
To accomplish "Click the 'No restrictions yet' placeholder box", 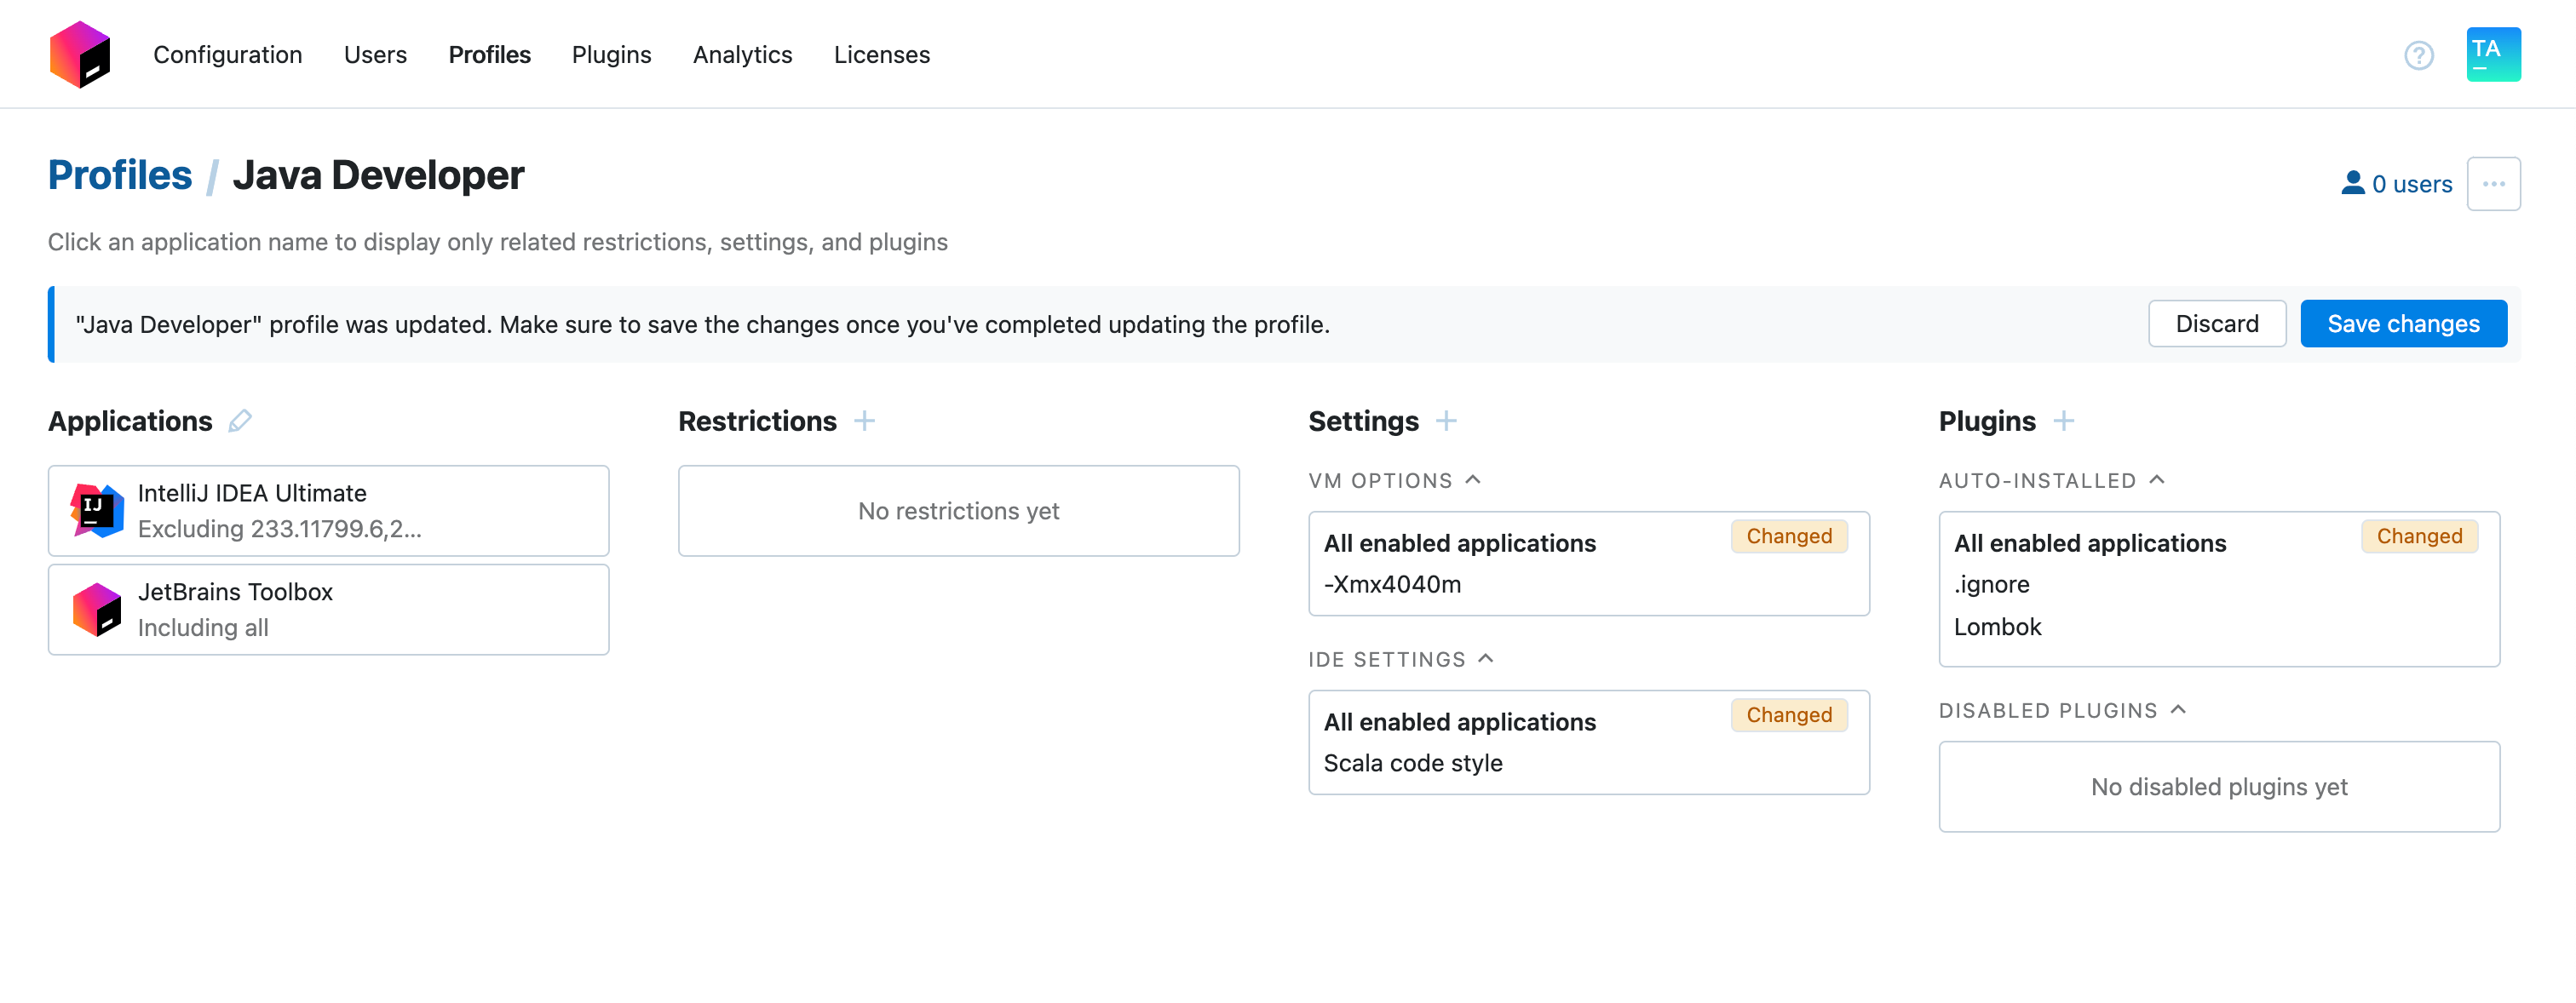I will click(x=958, y=511).
